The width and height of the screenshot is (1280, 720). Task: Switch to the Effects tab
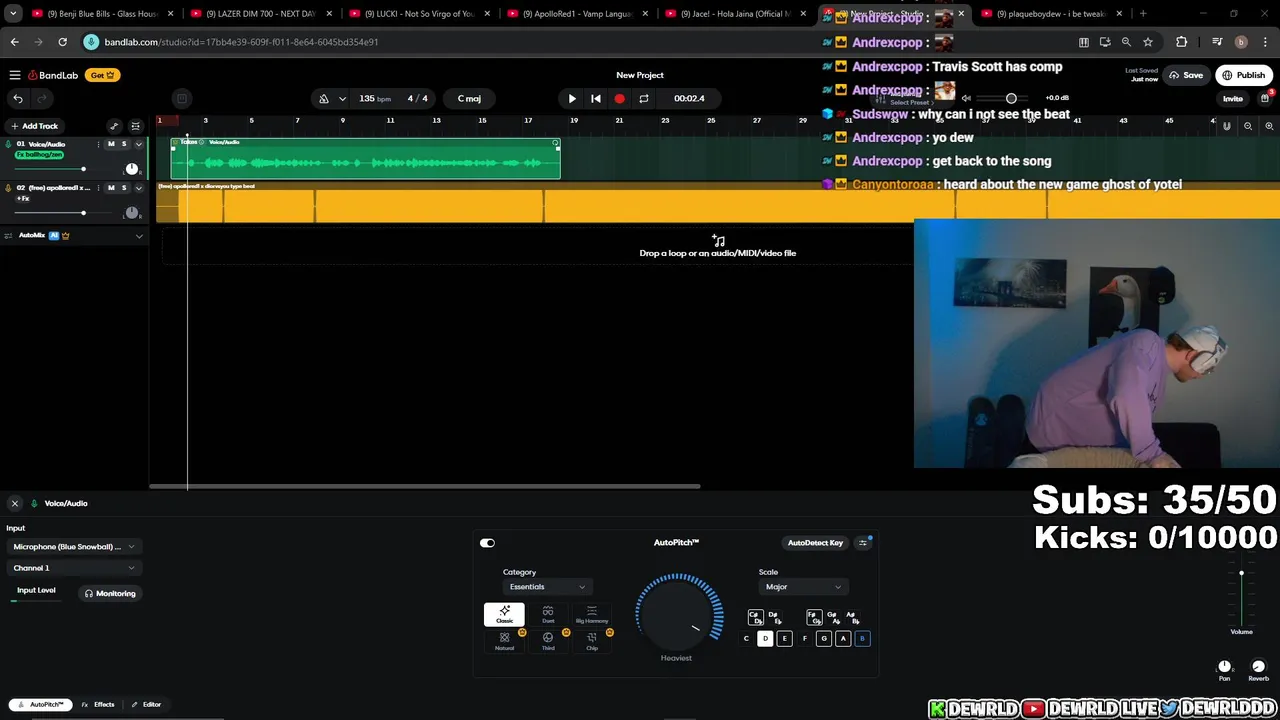tap(98, 704)
